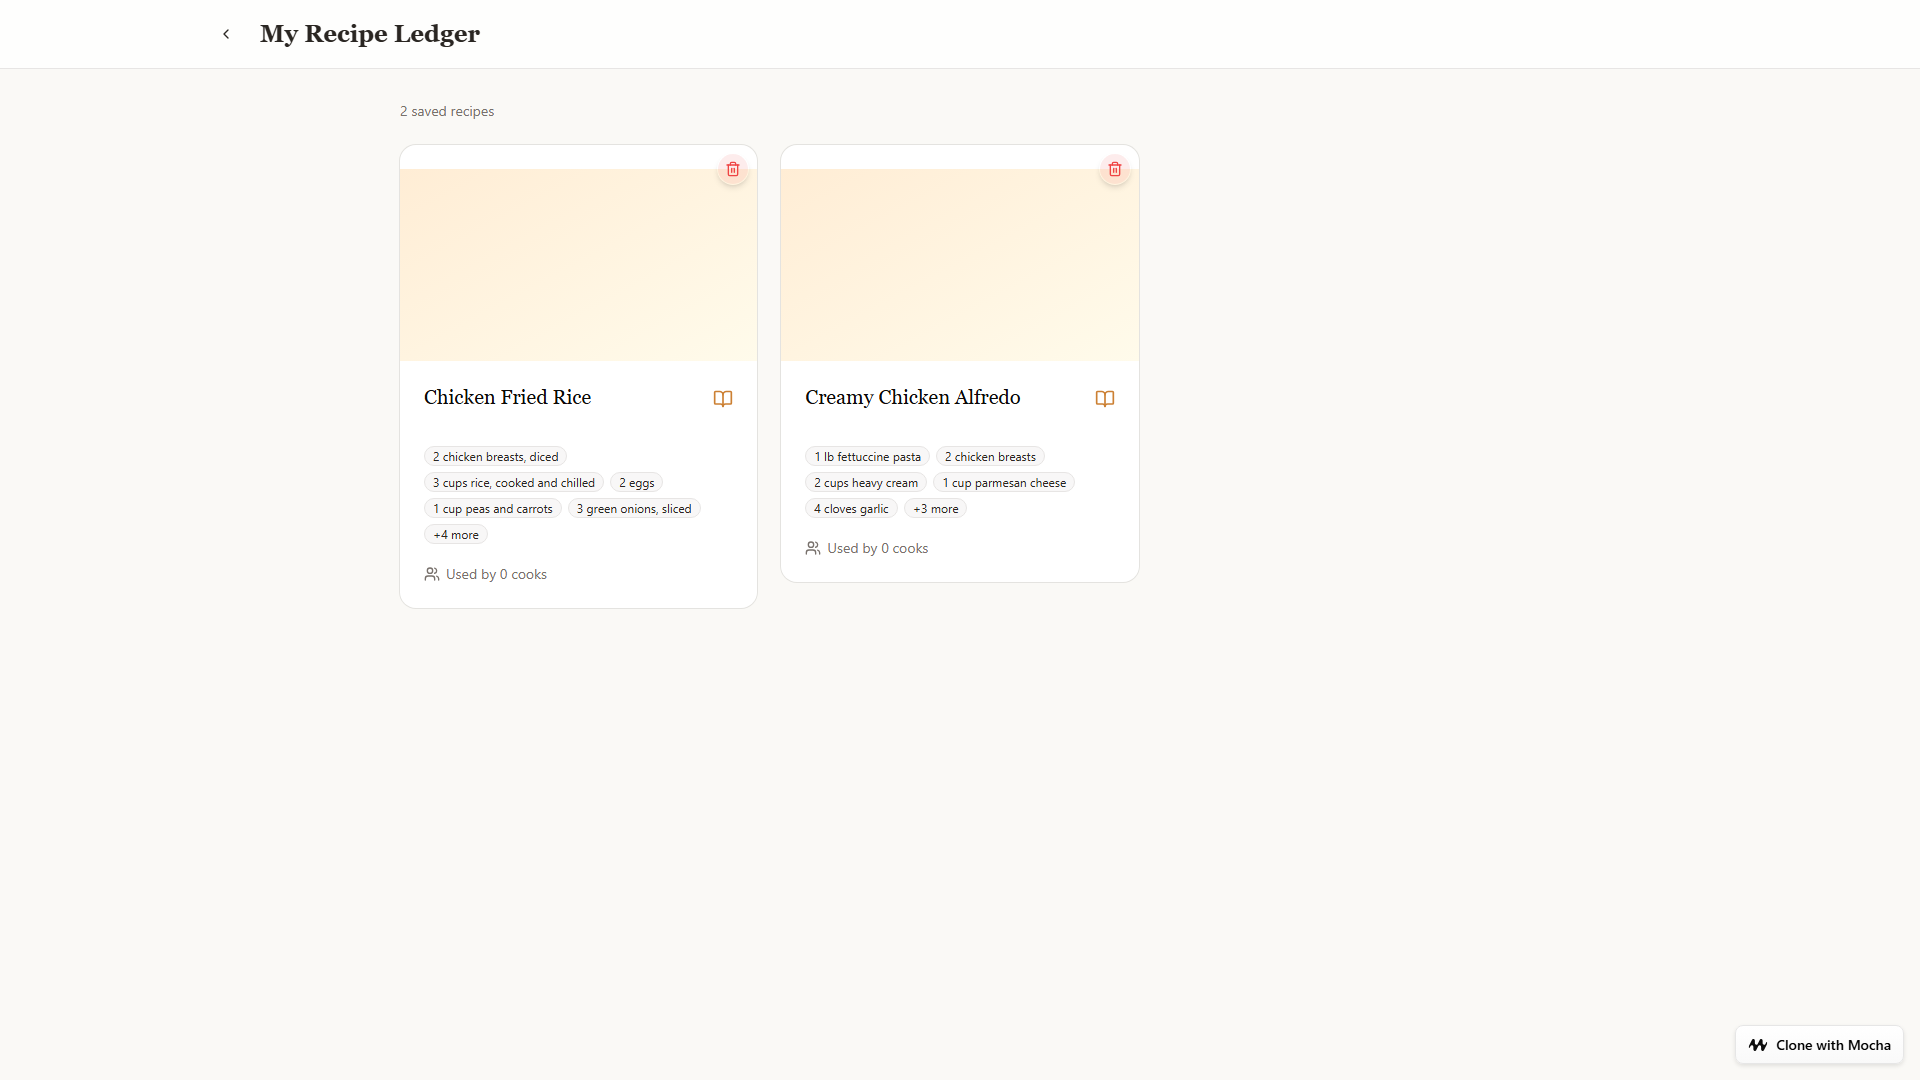Click the Creamy Chicken Alfredo image placeholder
1920x1080 pixels.
point(960,265)
